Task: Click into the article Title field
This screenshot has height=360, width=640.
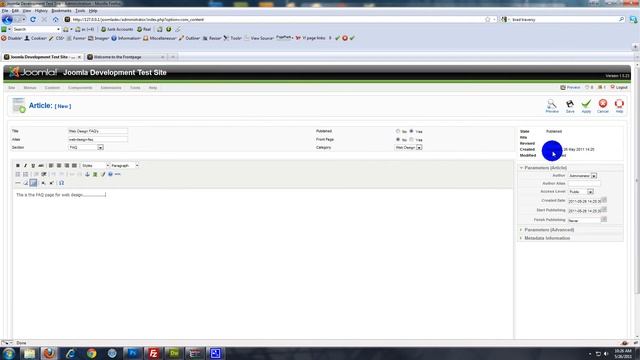Action: pyautogui.click(x=98, y=131)
